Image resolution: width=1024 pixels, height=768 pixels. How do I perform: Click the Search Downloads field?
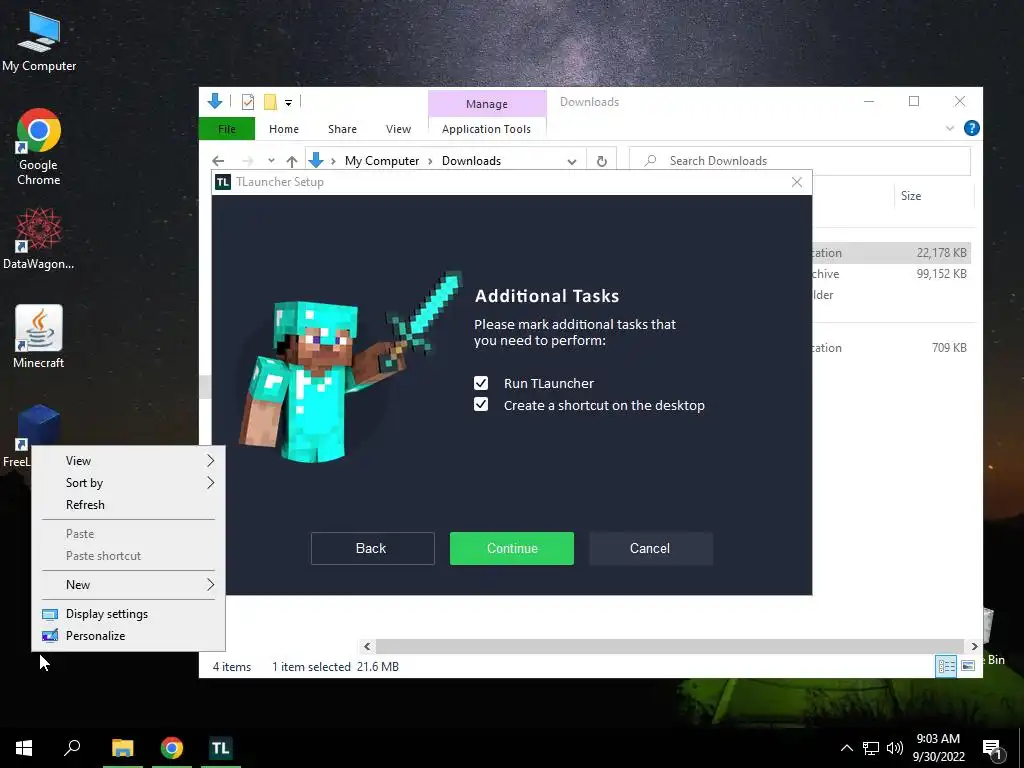800,161
